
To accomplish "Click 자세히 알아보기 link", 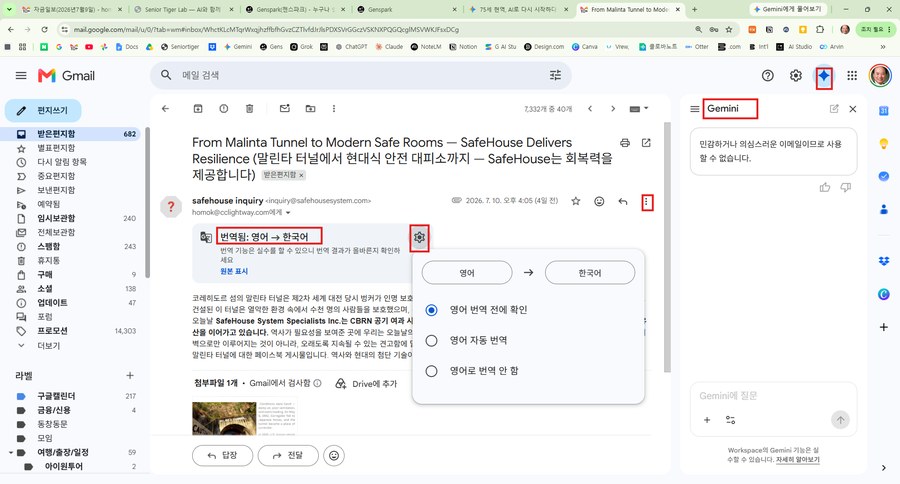I will click(x=798, y=460).
